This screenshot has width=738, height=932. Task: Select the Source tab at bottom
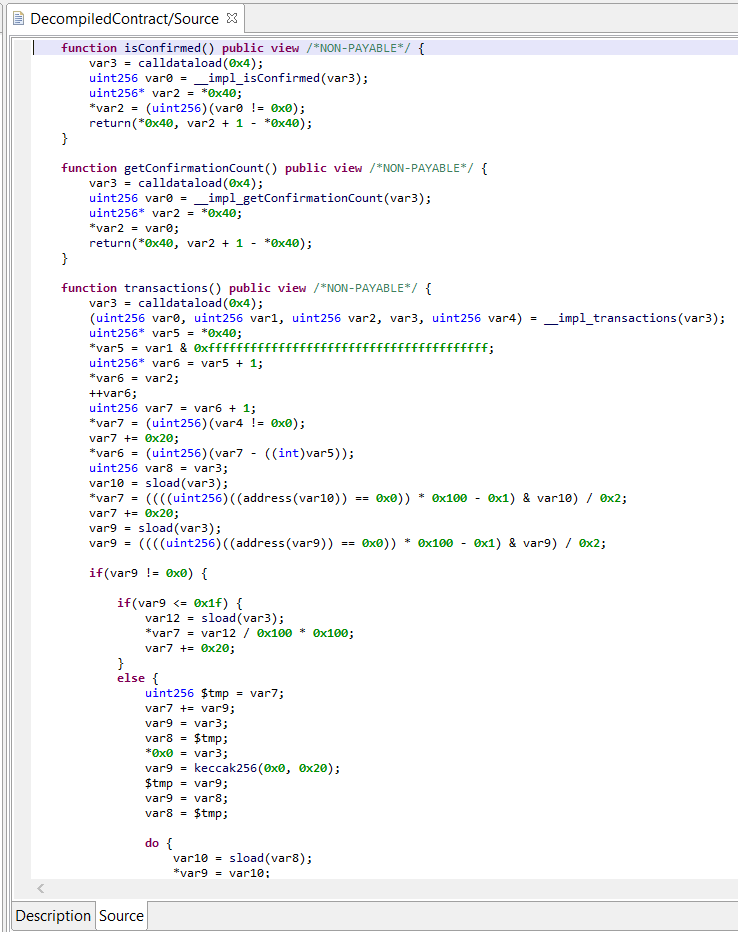click(x=121, y=915)
